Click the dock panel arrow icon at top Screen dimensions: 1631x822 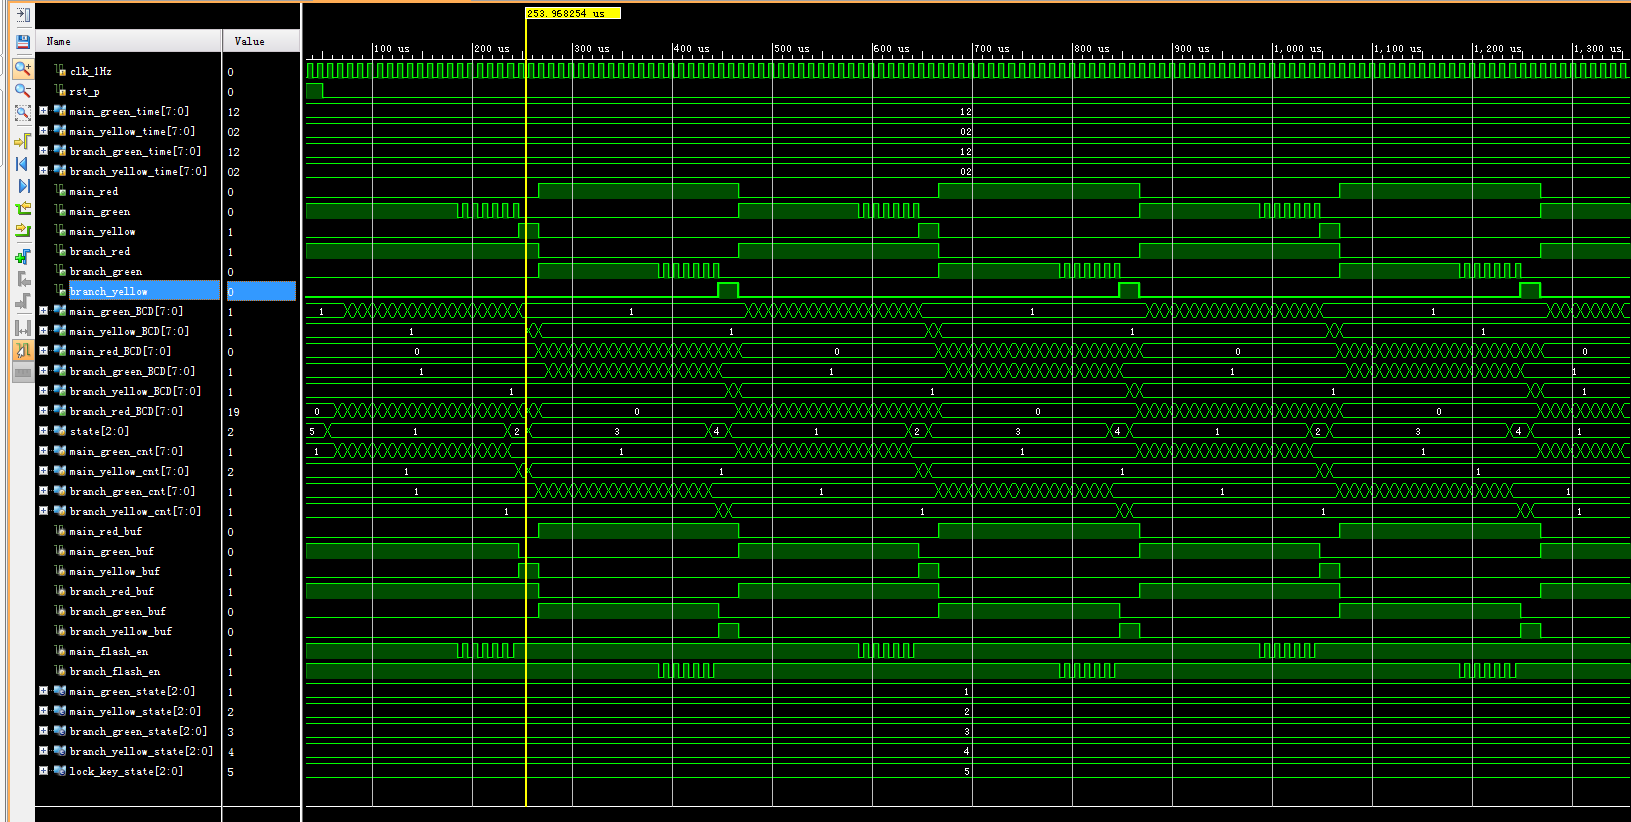[x=22, y=15]
